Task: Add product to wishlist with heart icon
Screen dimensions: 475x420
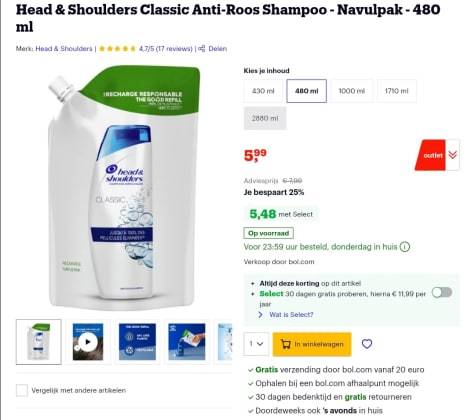Action: [367, 344]
